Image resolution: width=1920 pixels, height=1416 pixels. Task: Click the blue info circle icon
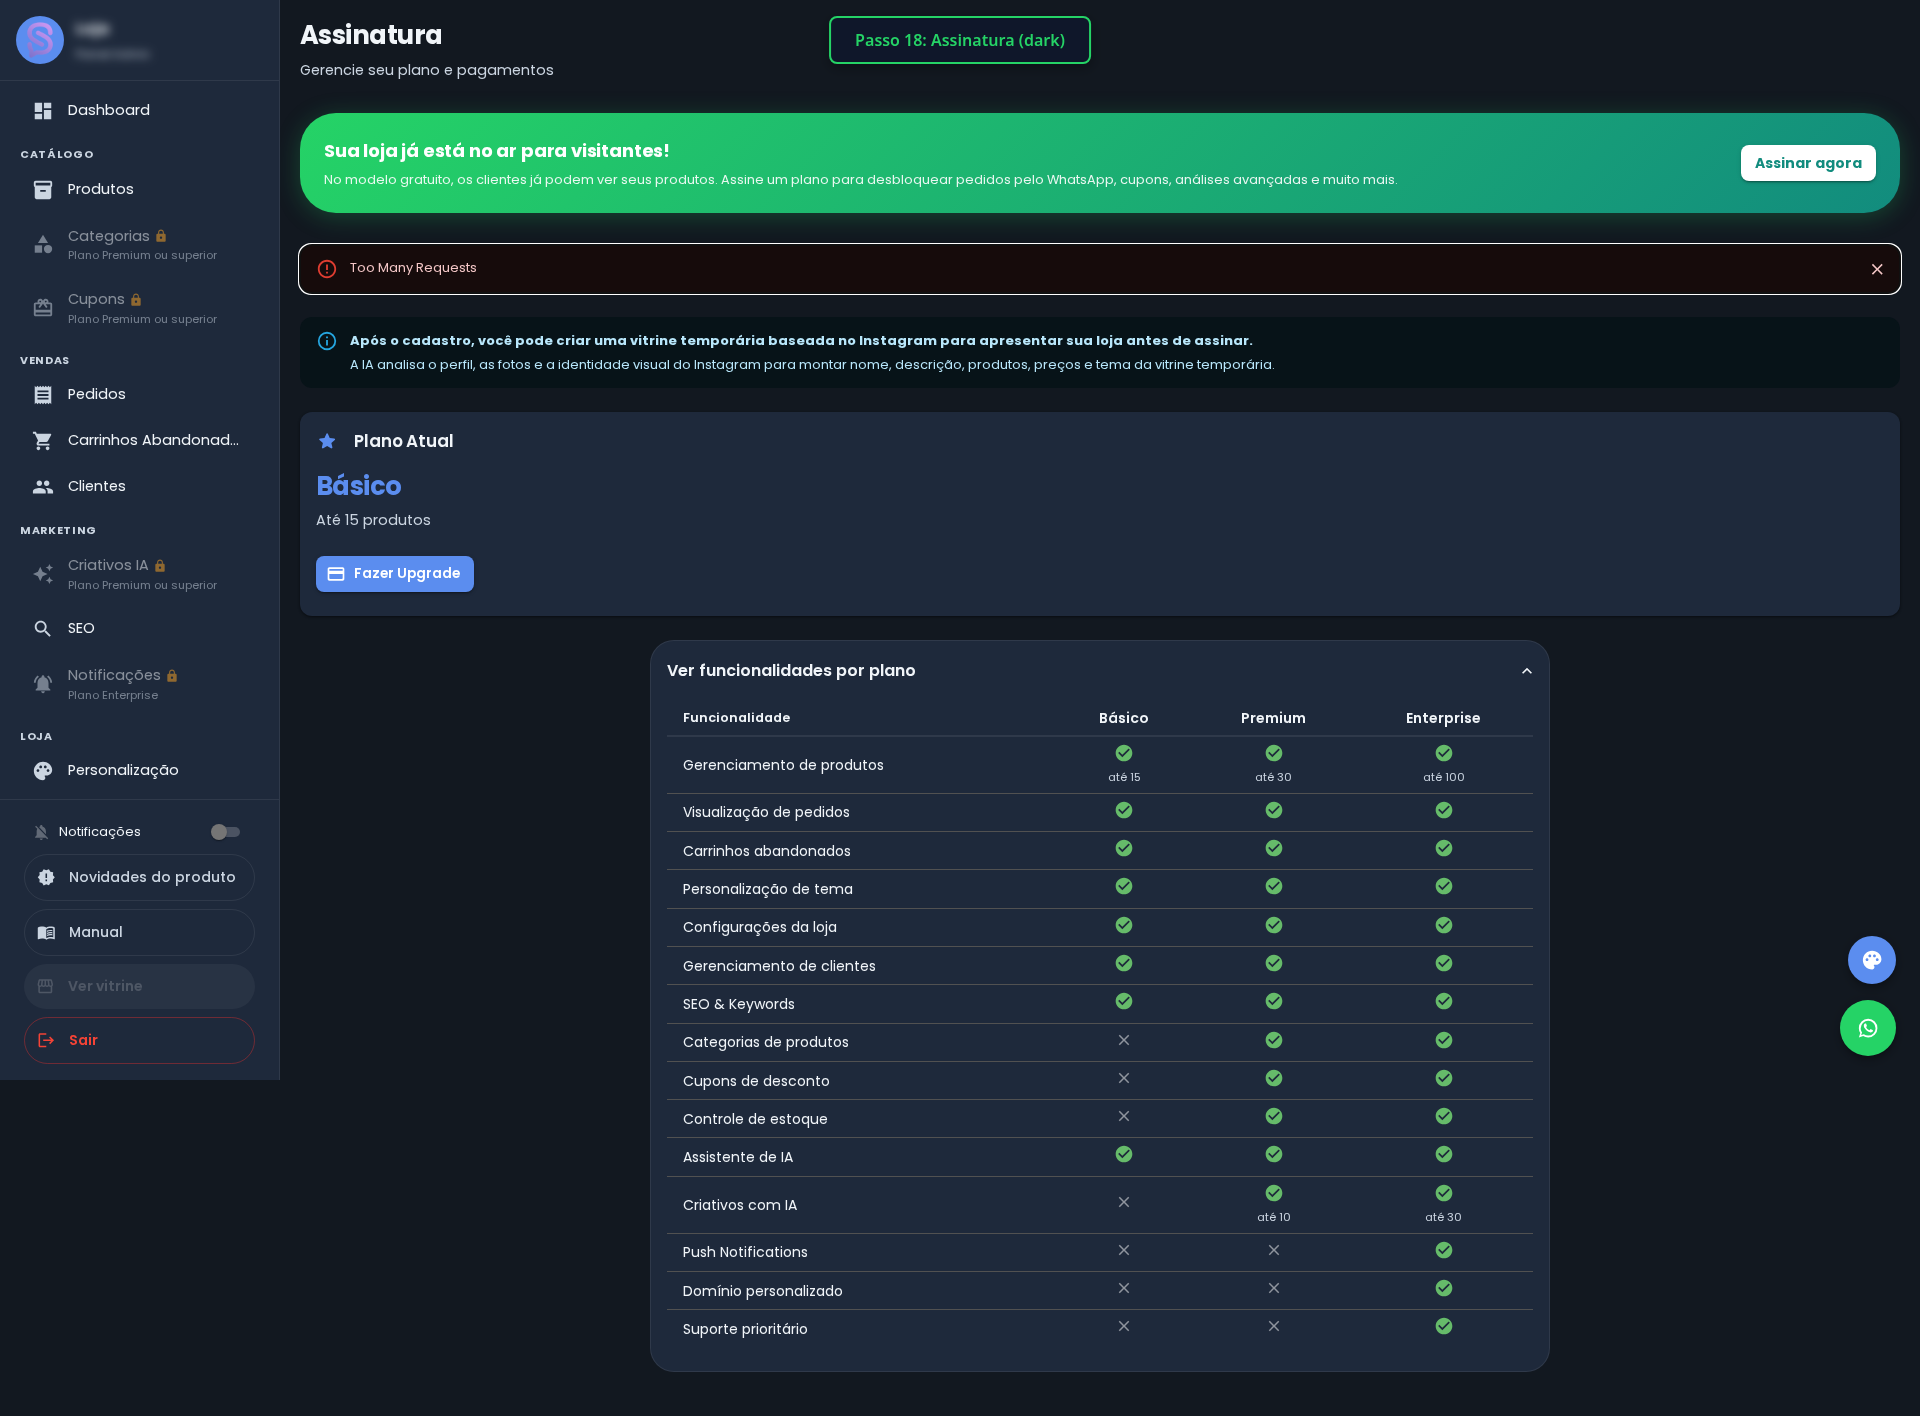pyautogui.click(x=327, y=341)
